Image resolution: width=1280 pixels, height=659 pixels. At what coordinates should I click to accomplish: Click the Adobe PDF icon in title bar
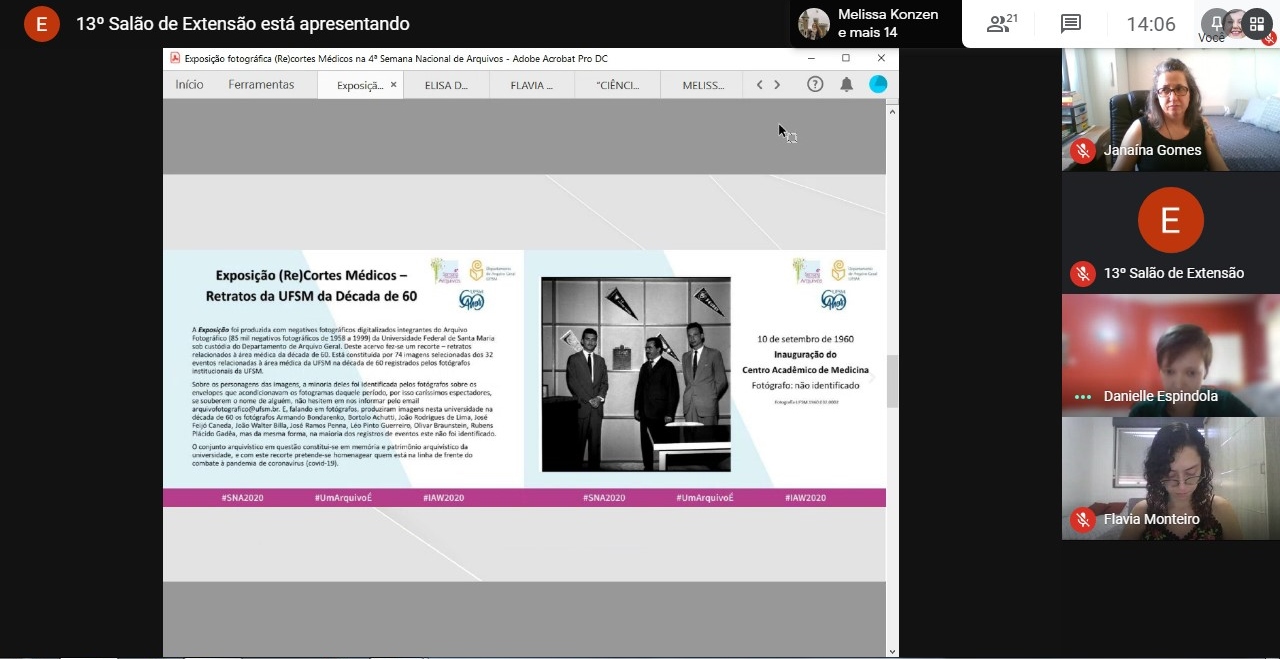coord(175,58)
